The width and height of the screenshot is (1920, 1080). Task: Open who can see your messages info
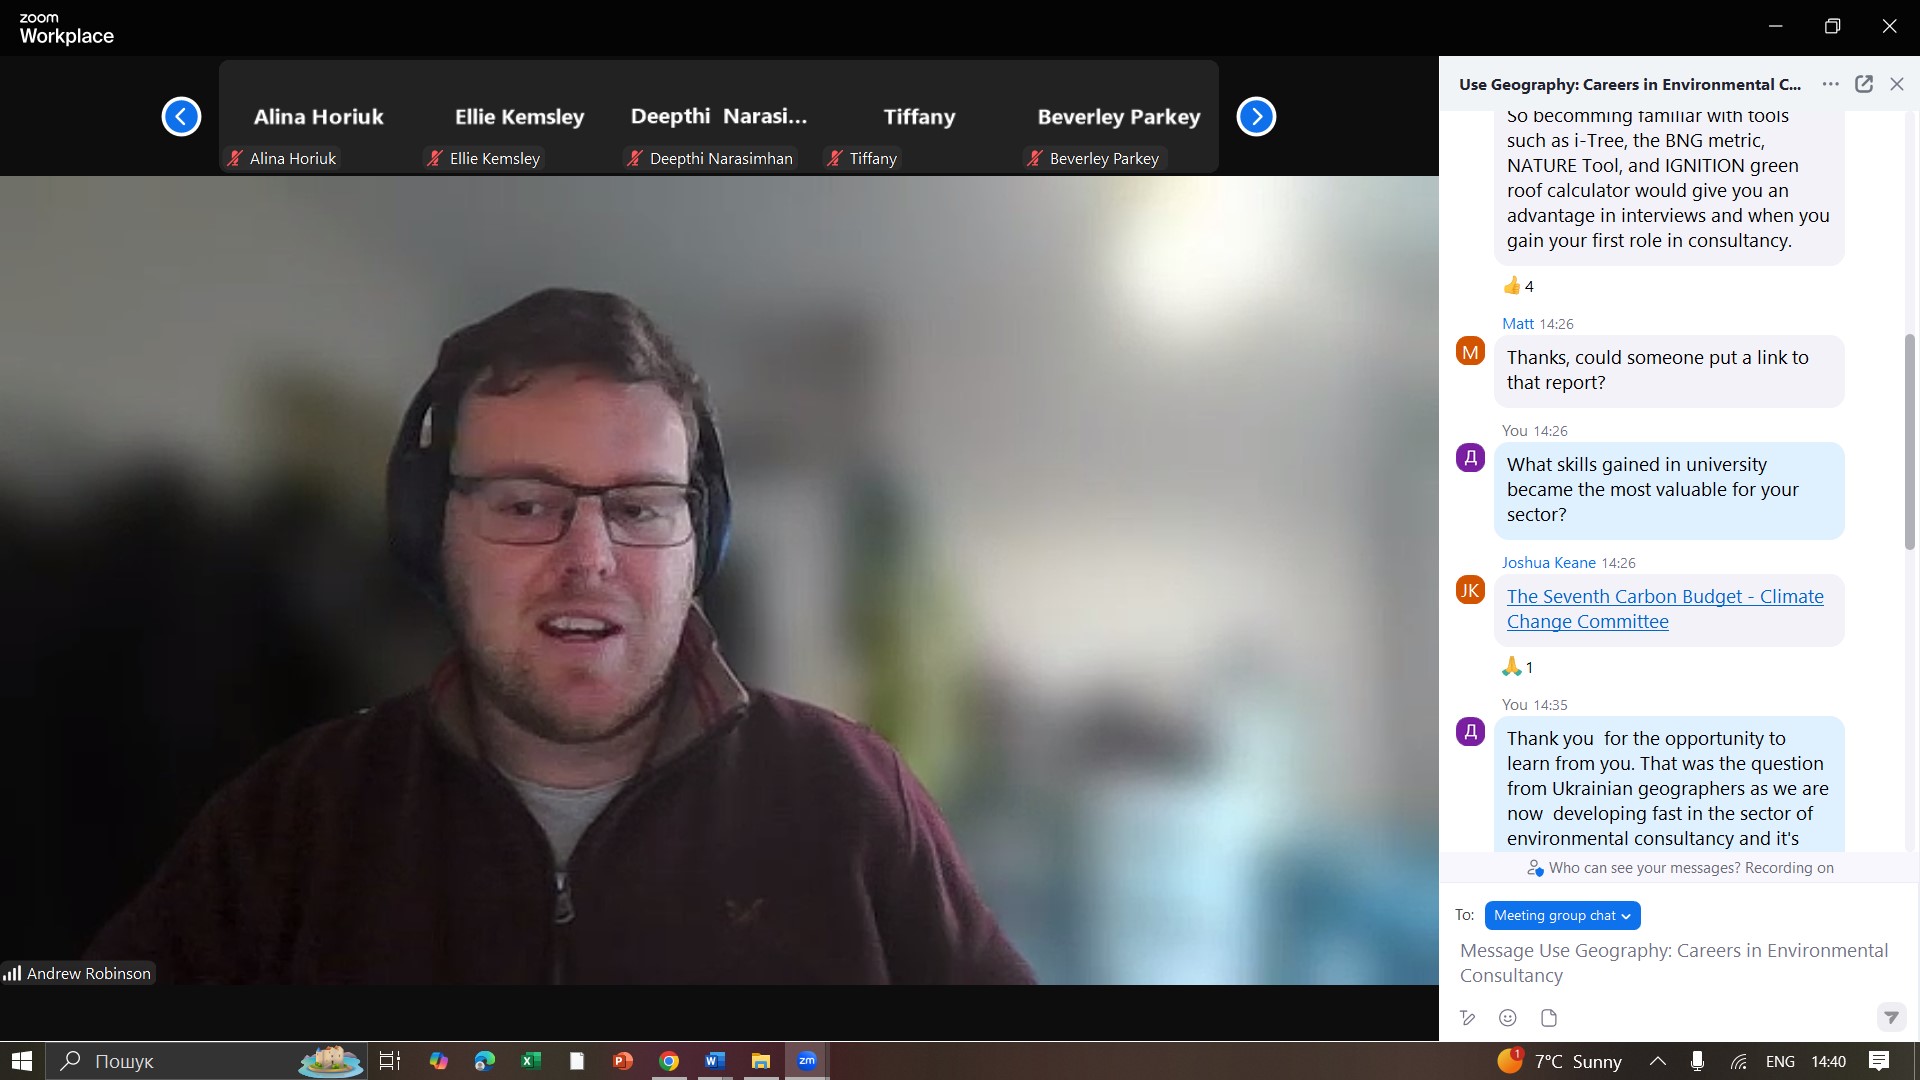coord(1680,868)
